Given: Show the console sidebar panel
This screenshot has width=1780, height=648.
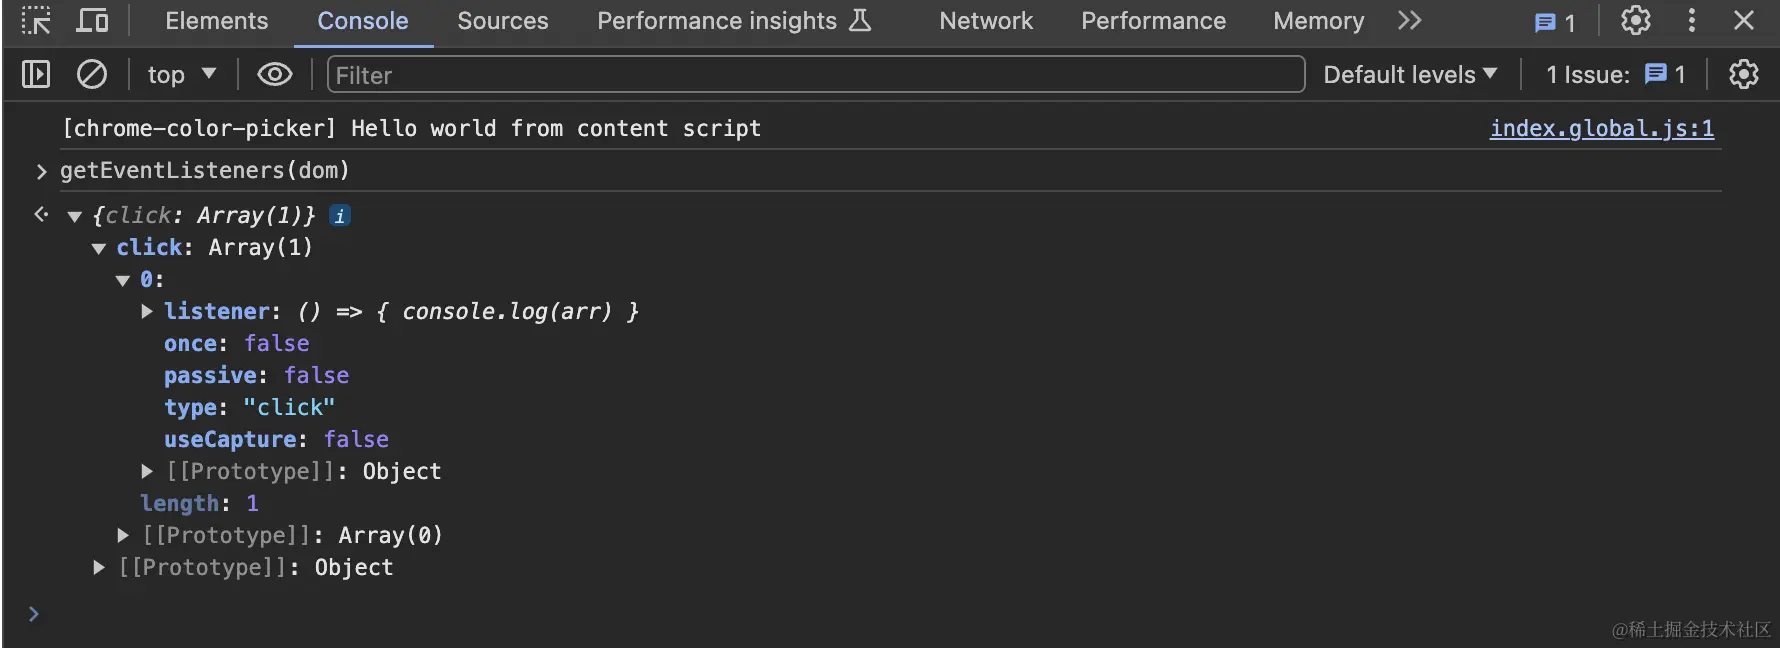Looking at the screenshot, I should click(x=36, y=74).
